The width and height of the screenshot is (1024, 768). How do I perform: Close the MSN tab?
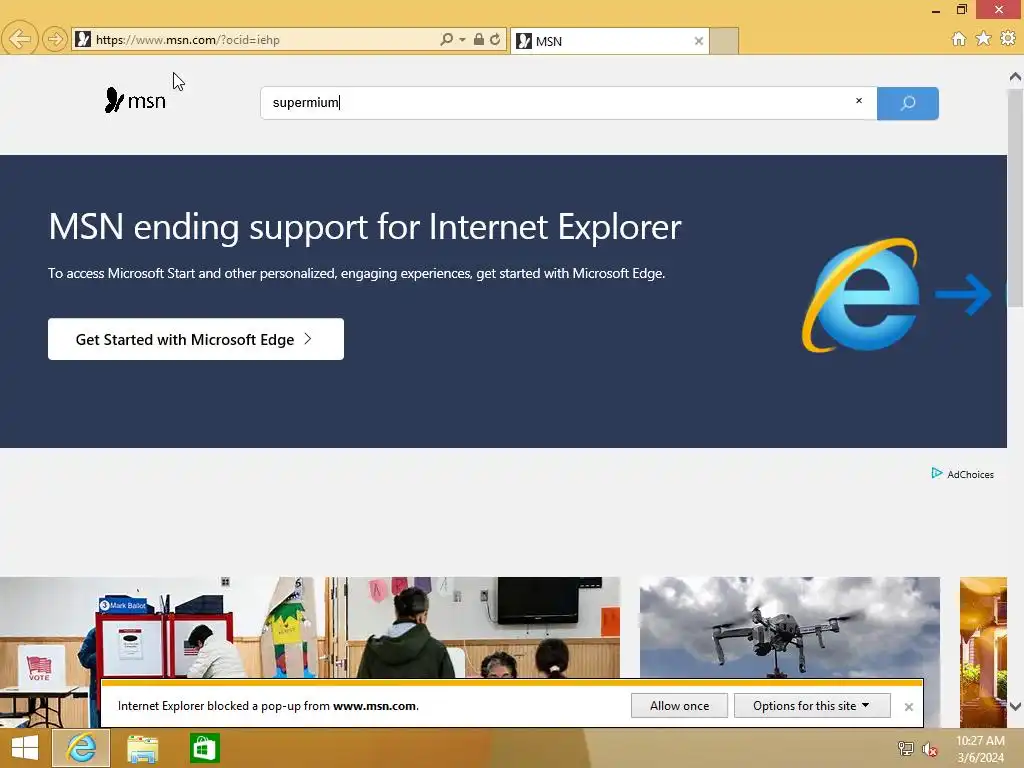coord(699,41)
